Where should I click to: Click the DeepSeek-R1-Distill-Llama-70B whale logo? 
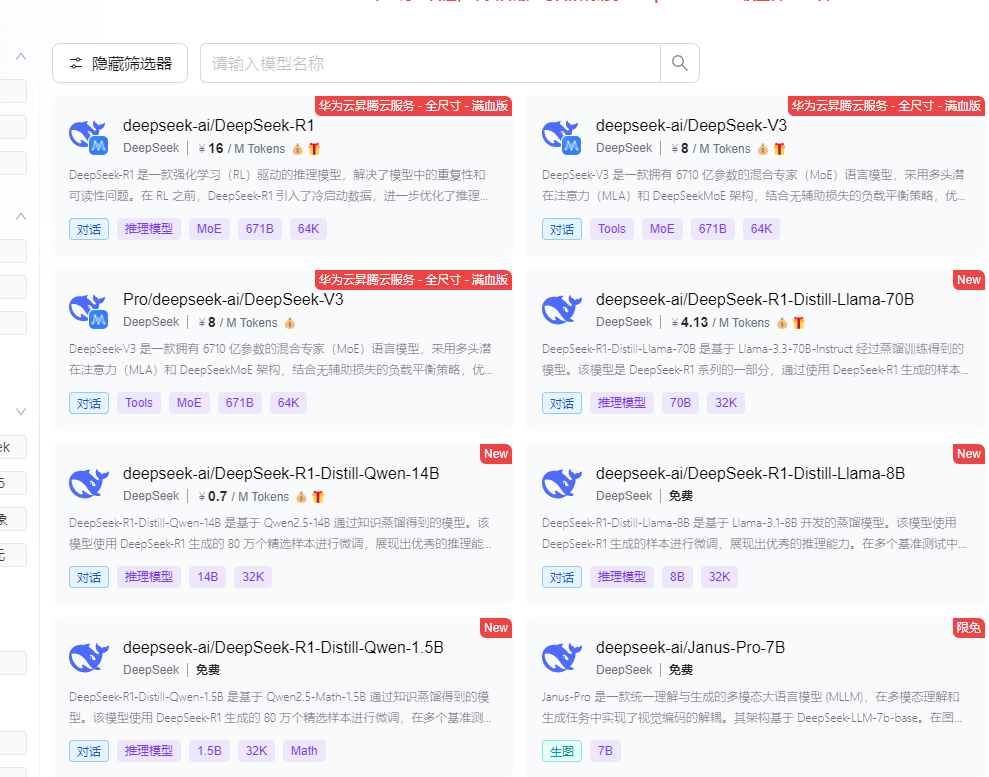click(x=561, y=310)
